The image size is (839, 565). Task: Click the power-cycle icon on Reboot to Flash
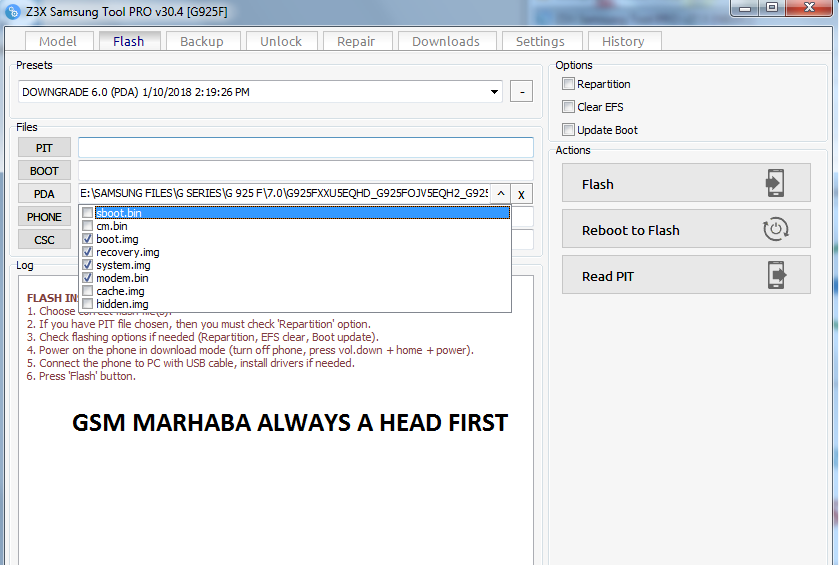point(775,229)
